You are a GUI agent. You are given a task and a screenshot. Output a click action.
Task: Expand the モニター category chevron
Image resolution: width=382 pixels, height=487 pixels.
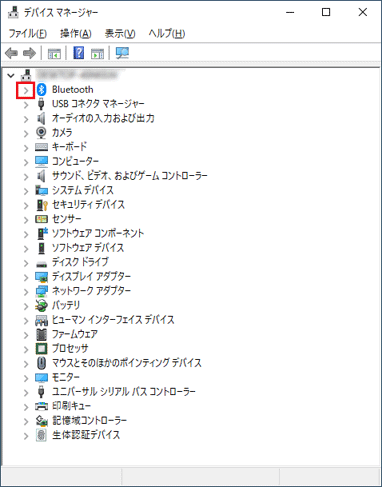(x=26, y=378)
